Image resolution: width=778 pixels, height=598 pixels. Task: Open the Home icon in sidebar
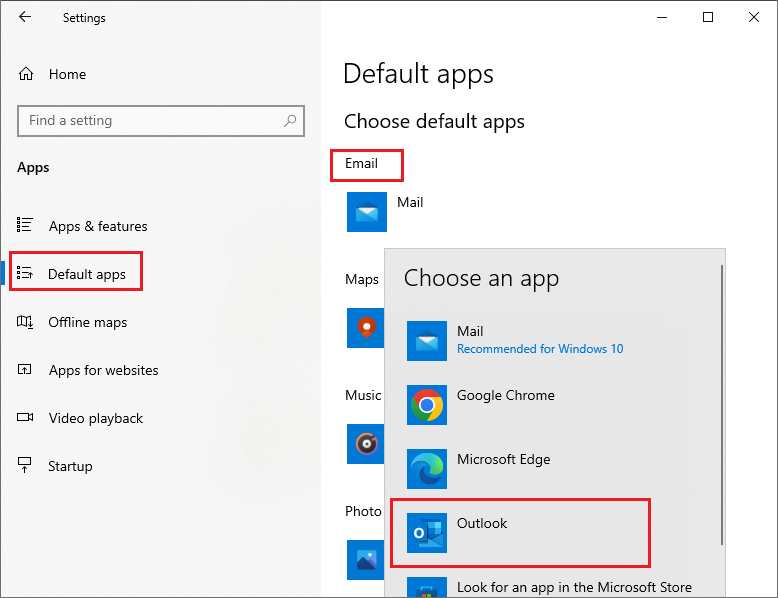tap(26, 74)
